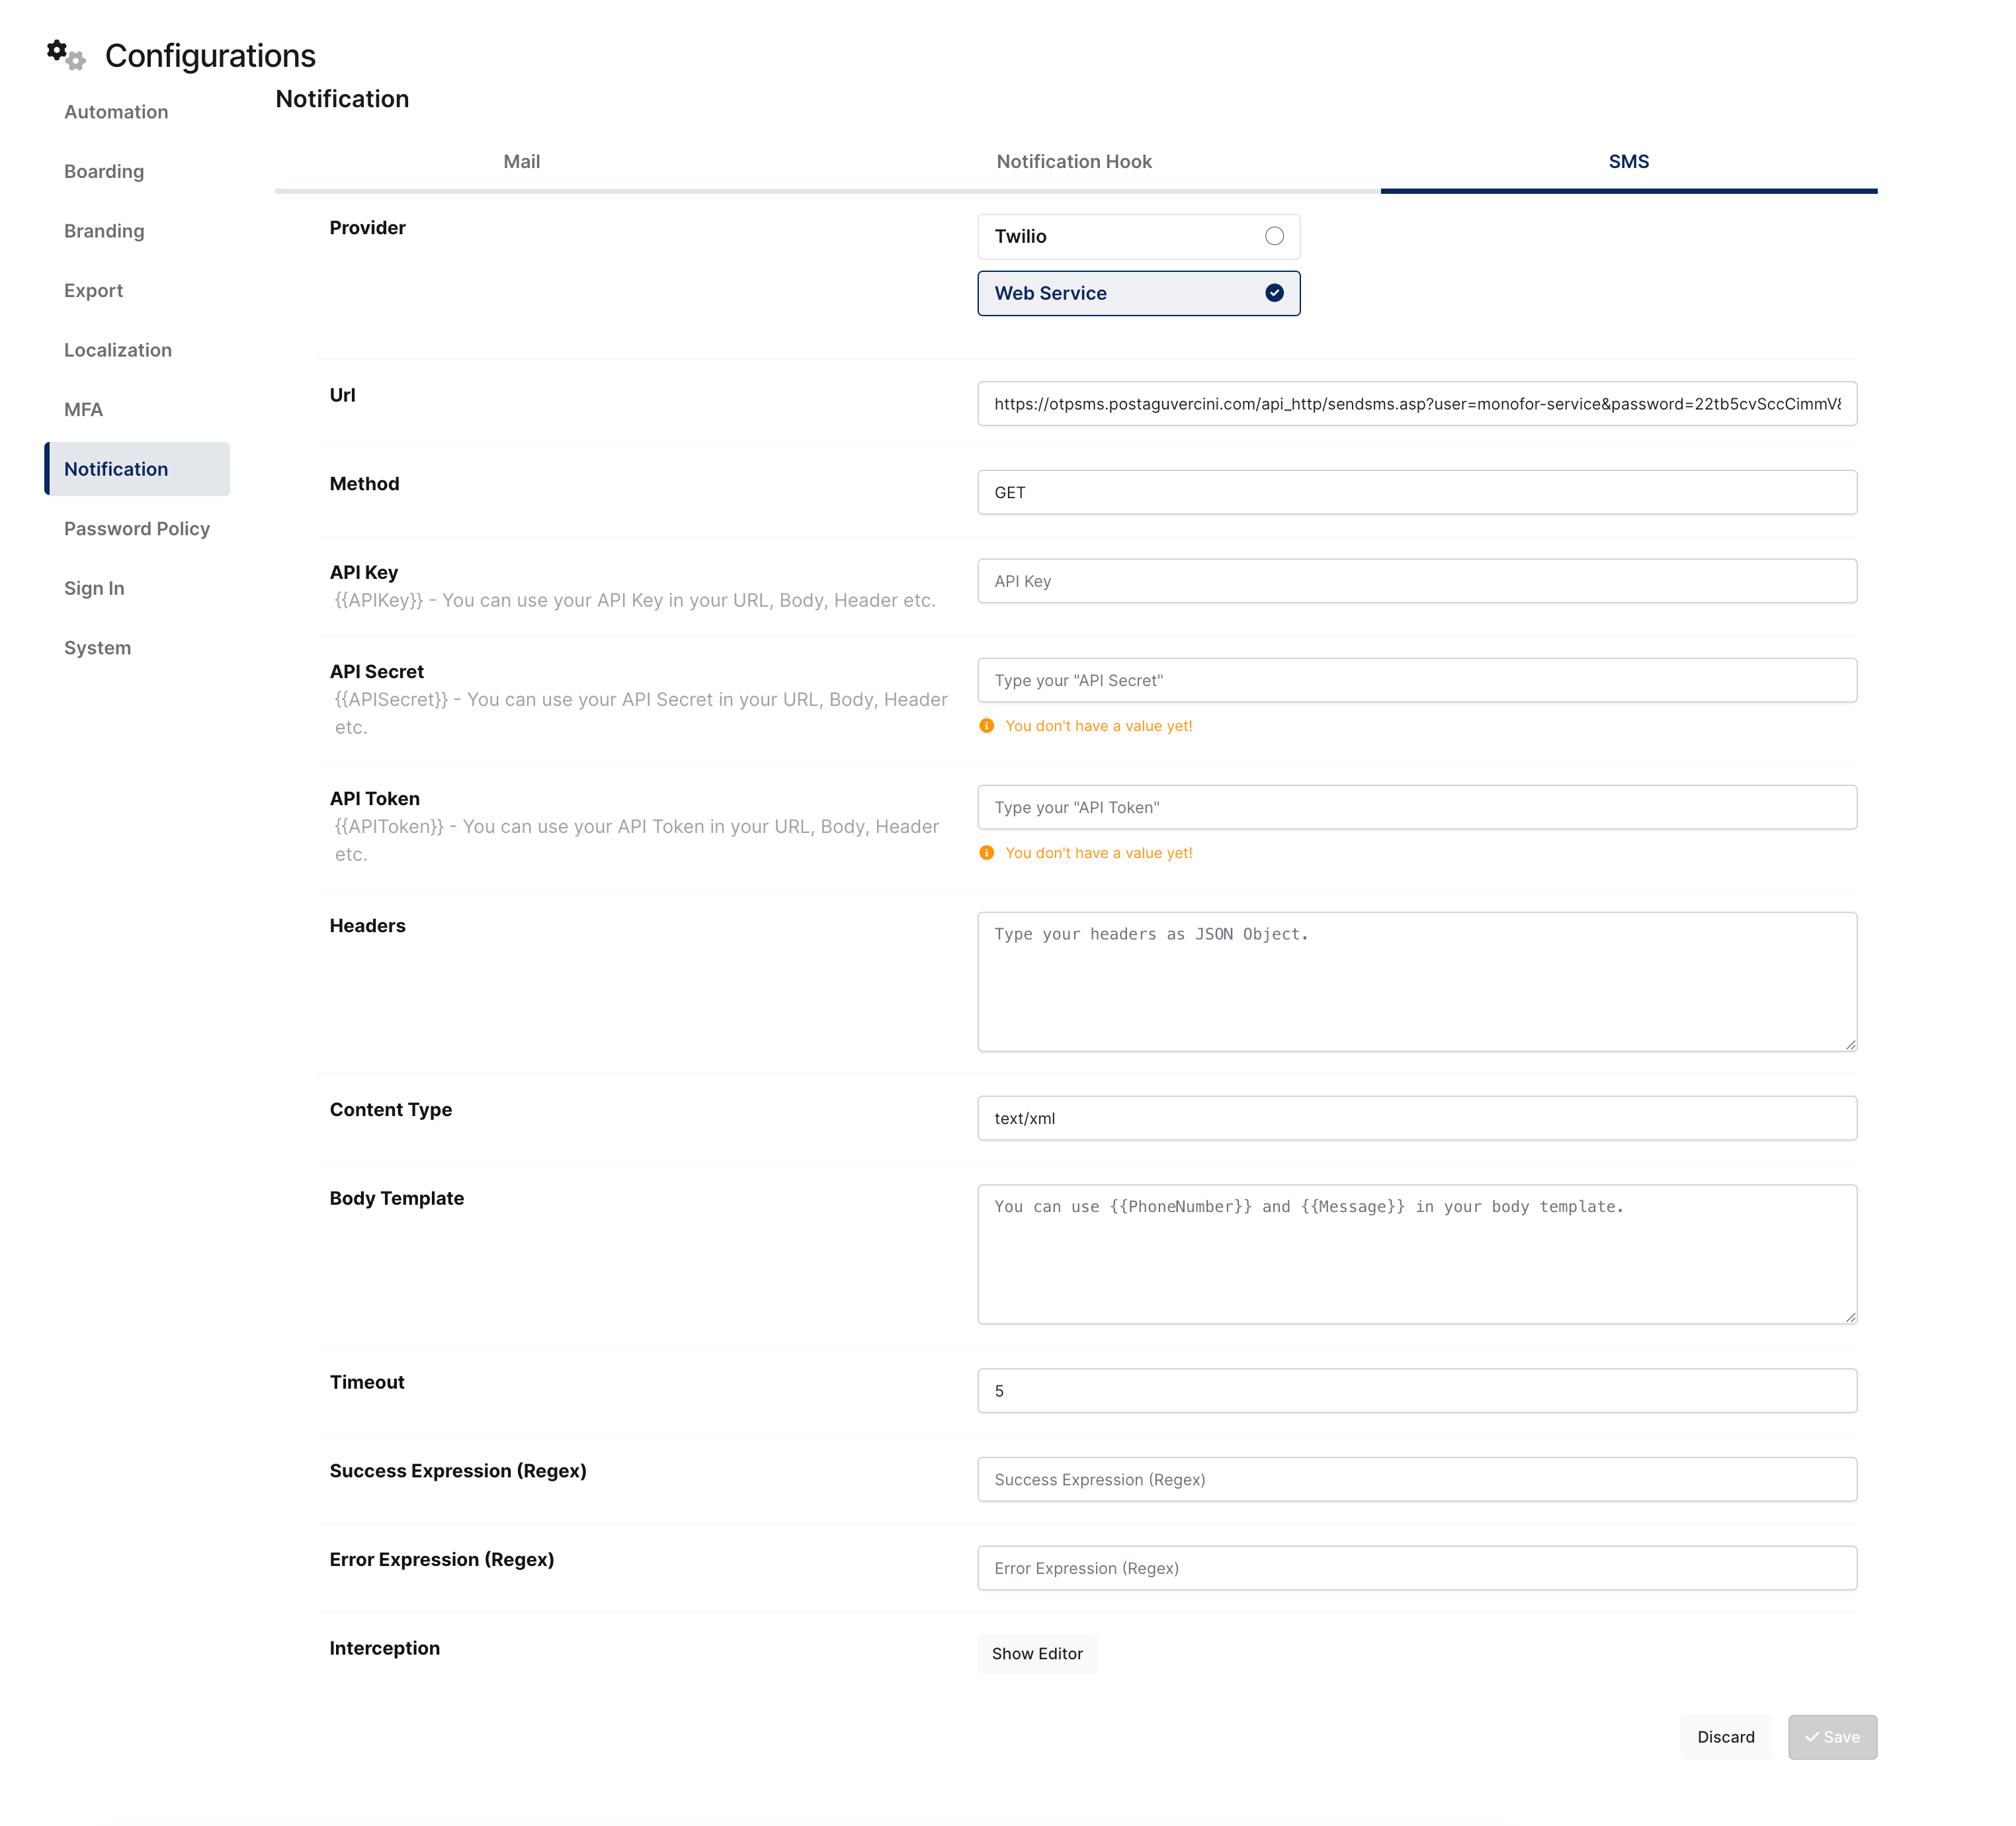This screenshot has width=2016, height=1826.
Task: Open Boarding in the sidebar
Action: click(104, 172)
